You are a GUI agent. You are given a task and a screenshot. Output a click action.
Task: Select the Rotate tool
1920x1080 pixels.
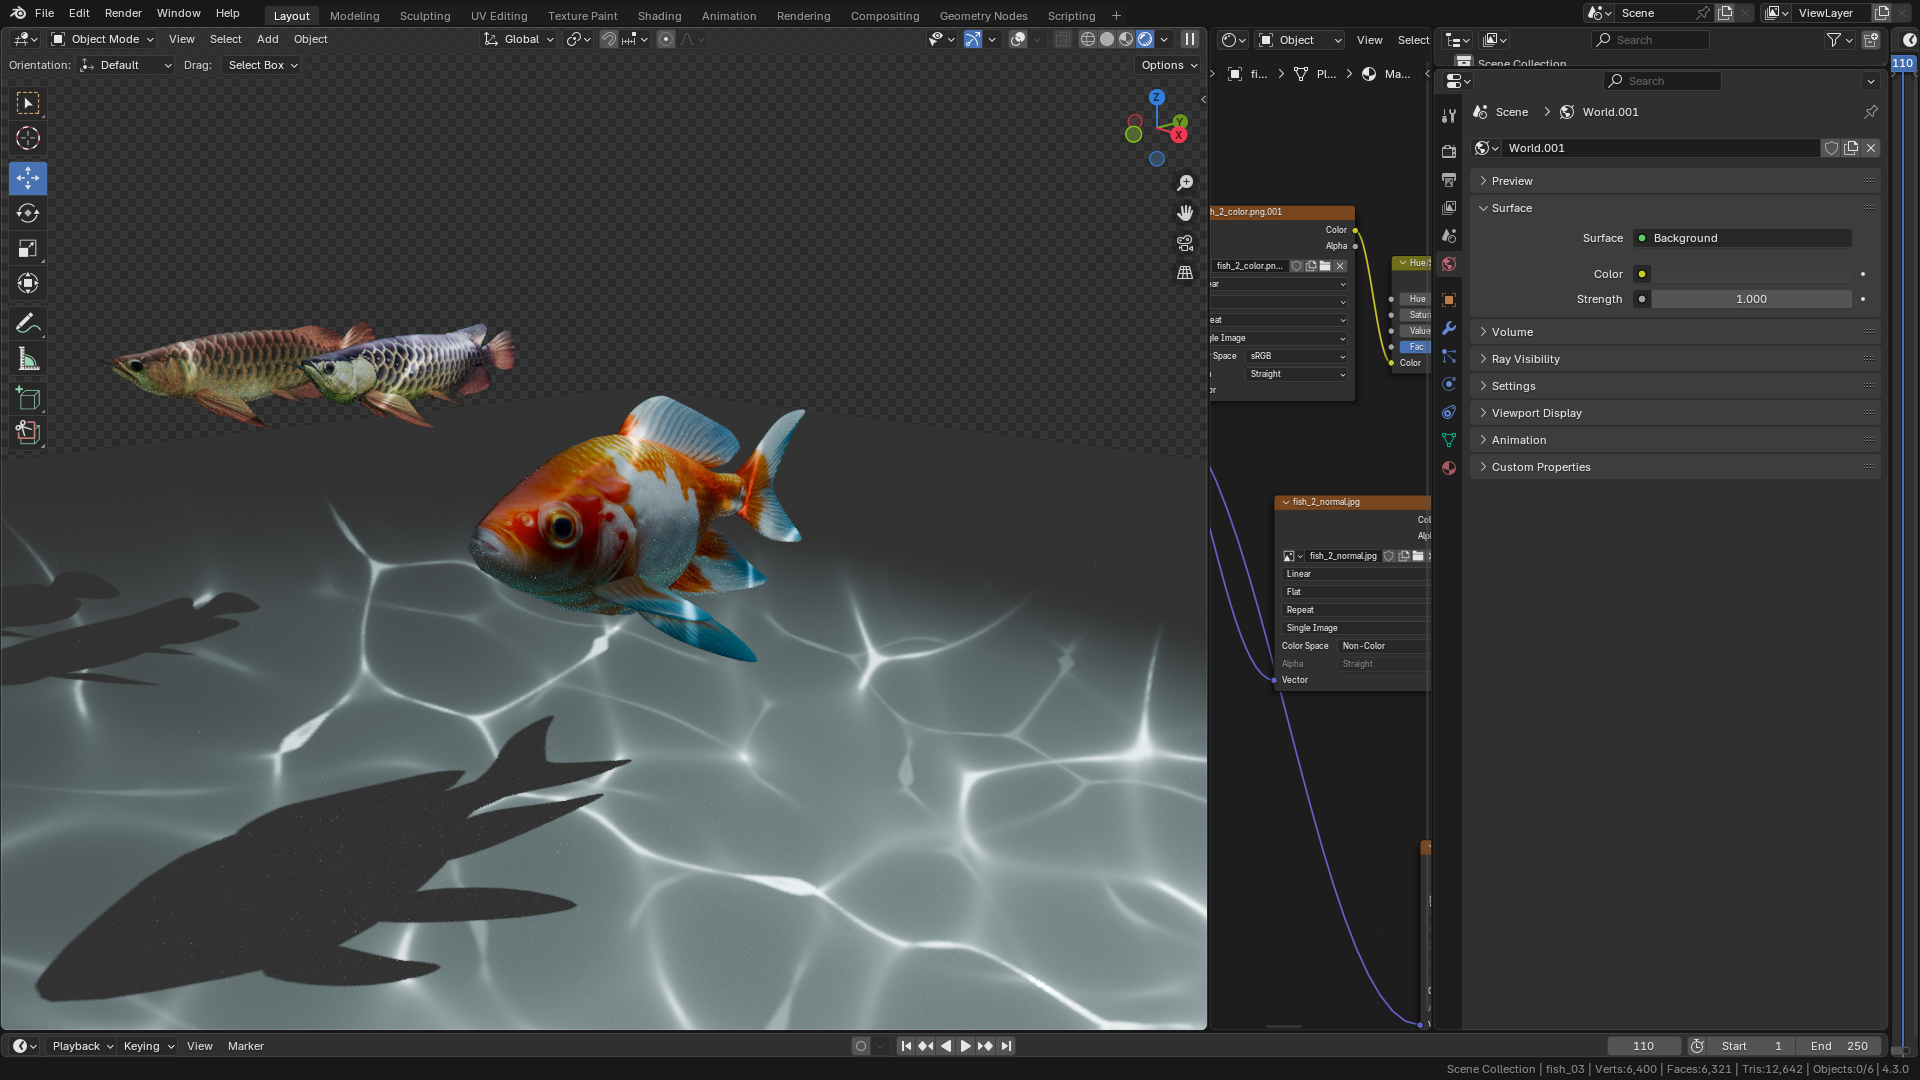click(28, 213)
